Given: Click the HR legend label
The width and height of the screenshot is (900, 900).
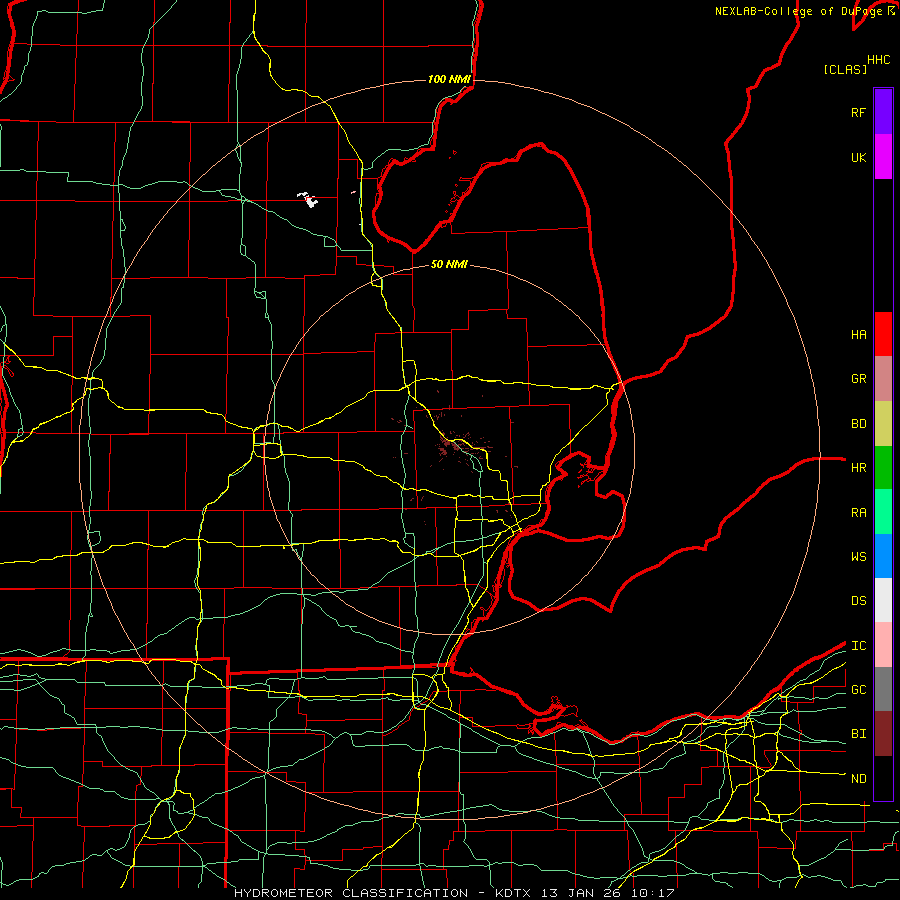Looking at the screenshot, I should (859, 468).
